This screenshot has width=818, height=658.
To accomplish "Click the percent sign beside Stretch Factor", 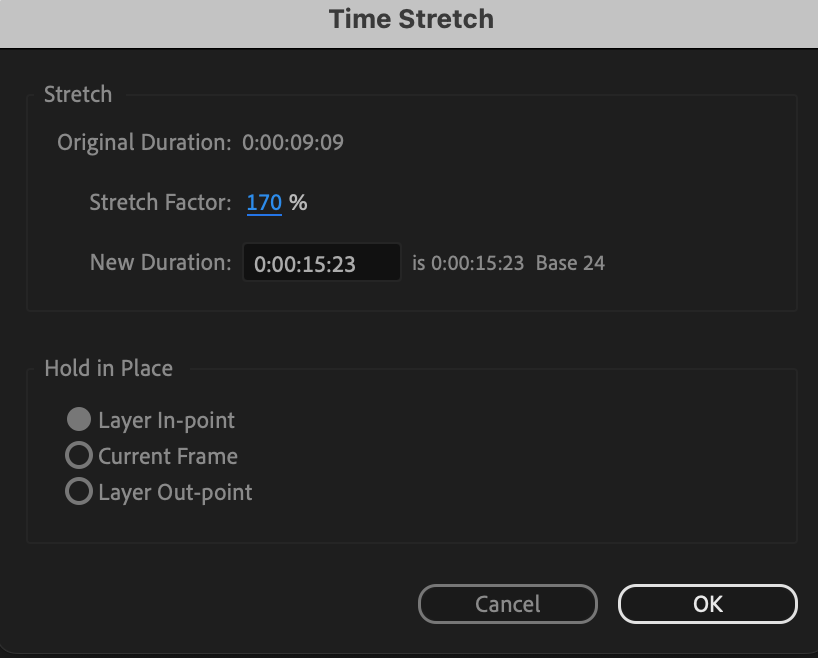I will [x=298, y=203].
